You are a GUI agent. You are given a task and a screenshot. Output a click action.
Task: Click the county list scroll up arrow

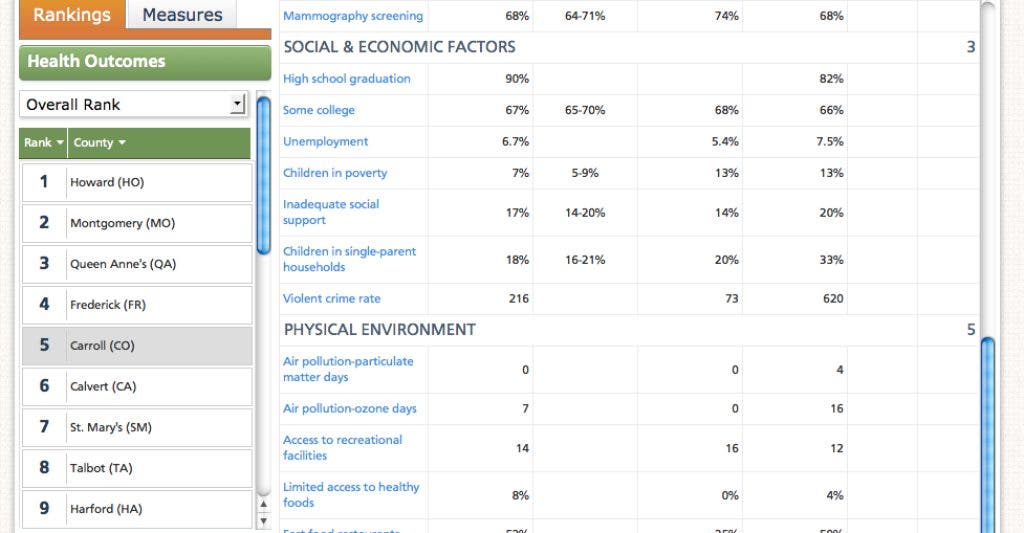[264, 504]
